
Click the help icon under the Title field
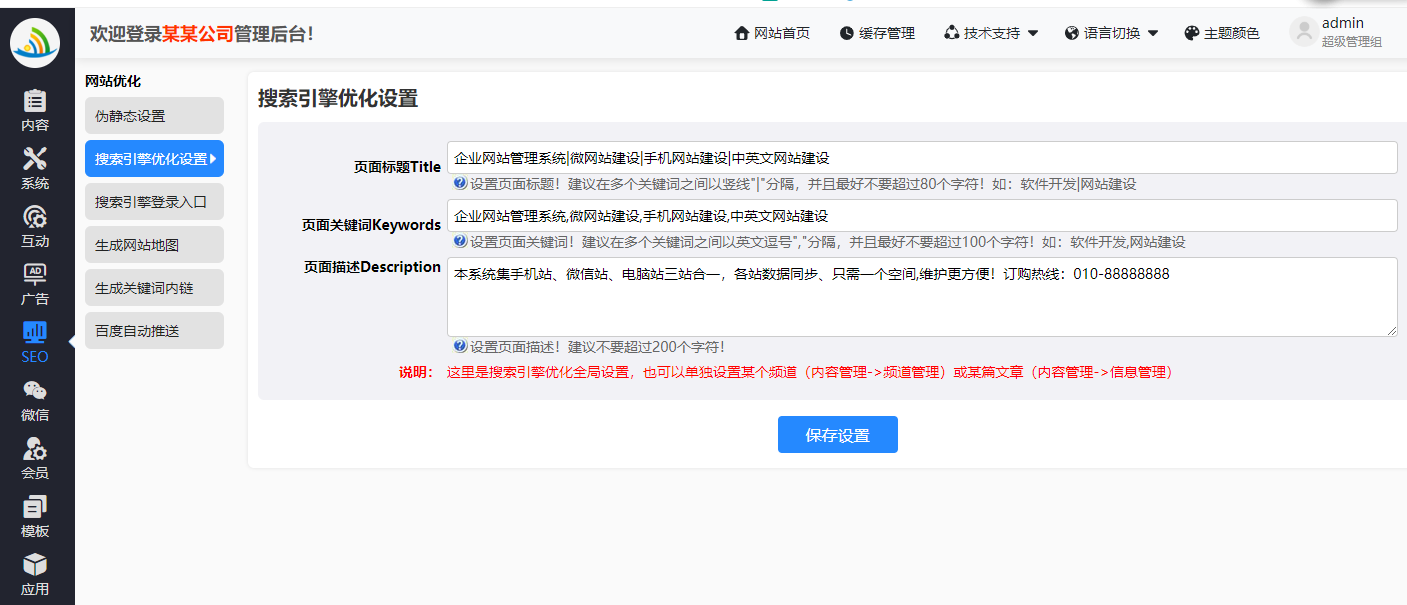click(460, 184)
